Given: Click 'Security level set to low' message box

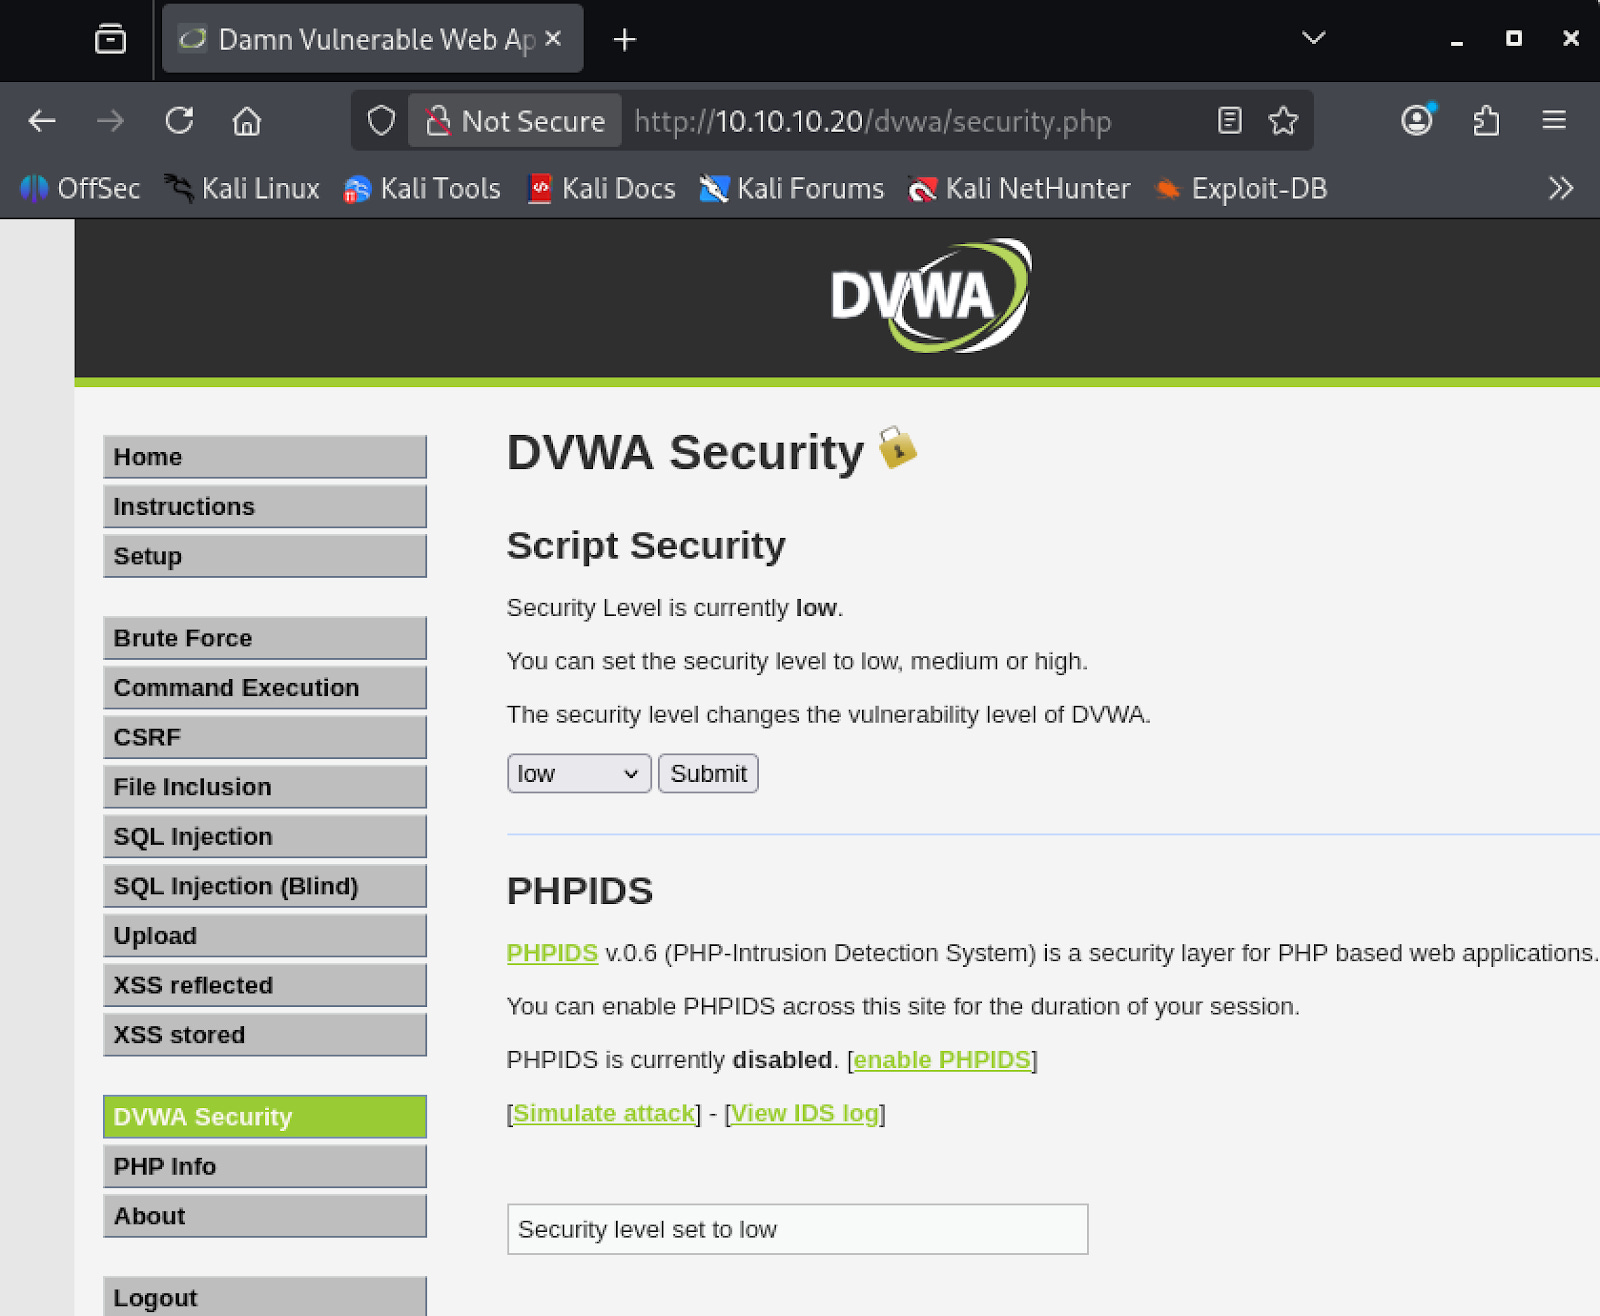Looking at the screenshot, I should coord(797,1229).
